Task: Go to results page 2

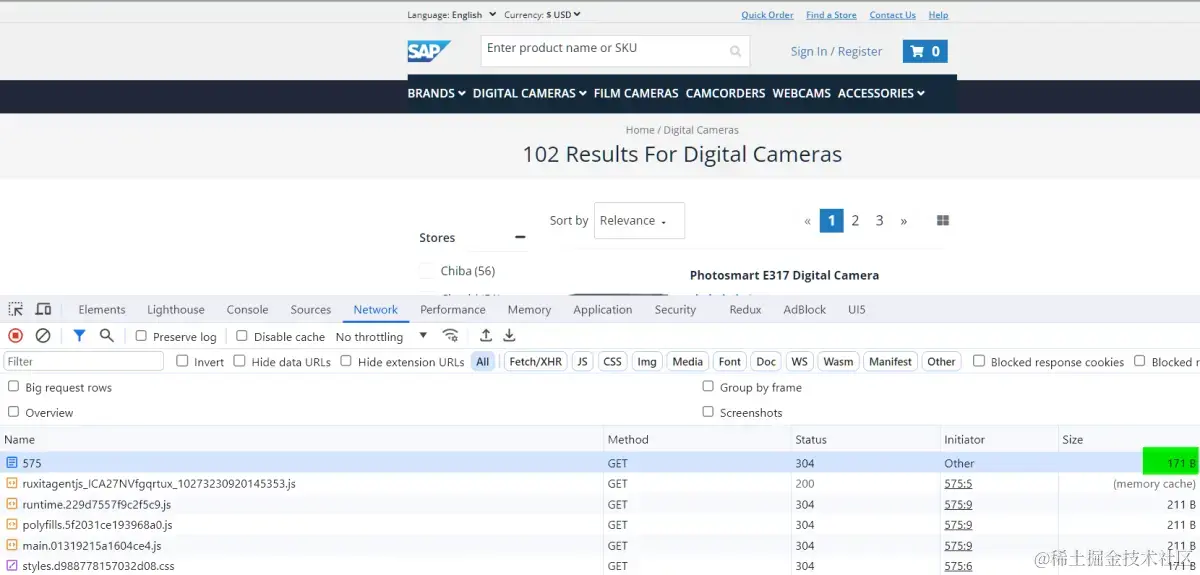Action: [x=855, y=221]
